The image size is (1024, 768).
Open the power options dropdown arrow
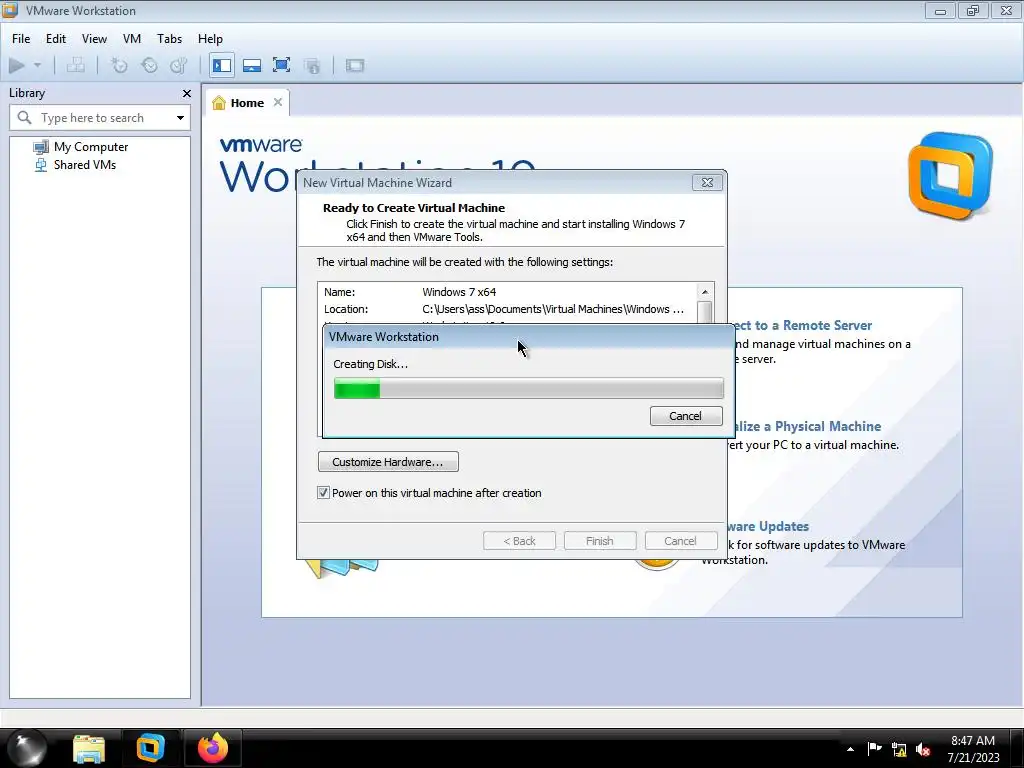[x=37, y=65]
